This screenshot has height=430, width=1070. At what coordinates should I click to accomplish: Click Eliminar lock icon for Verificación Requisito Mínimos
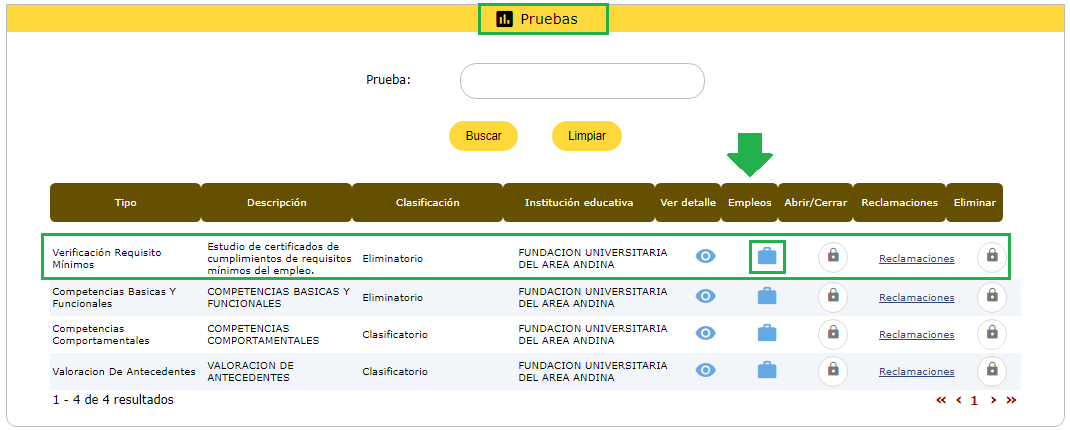click(x=991, y=257)
